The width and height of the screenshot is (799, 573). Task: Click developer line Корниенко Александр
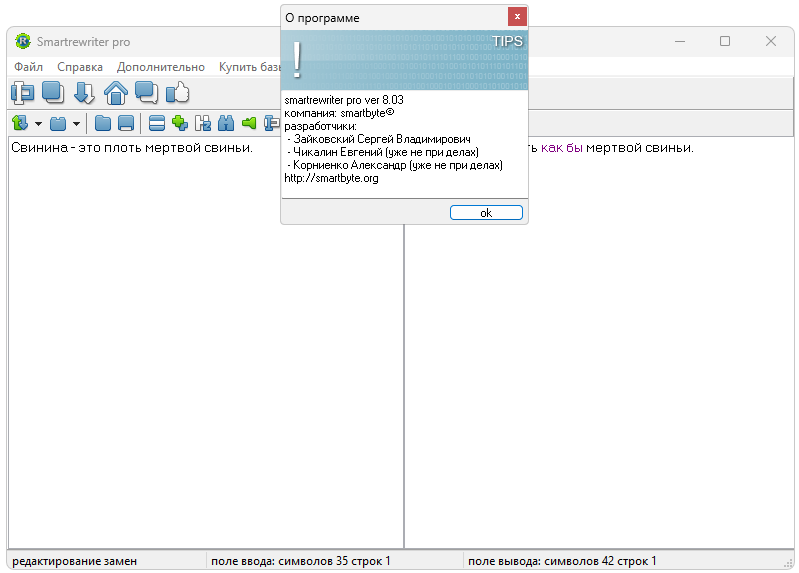coord(397,165)
